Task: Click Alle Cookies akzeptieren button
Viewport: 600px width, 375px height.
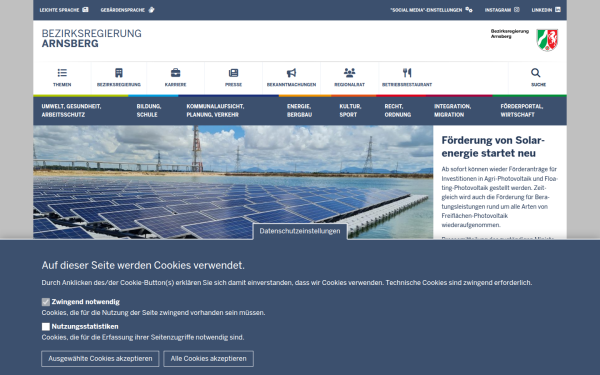Action: tap(209, 359)
